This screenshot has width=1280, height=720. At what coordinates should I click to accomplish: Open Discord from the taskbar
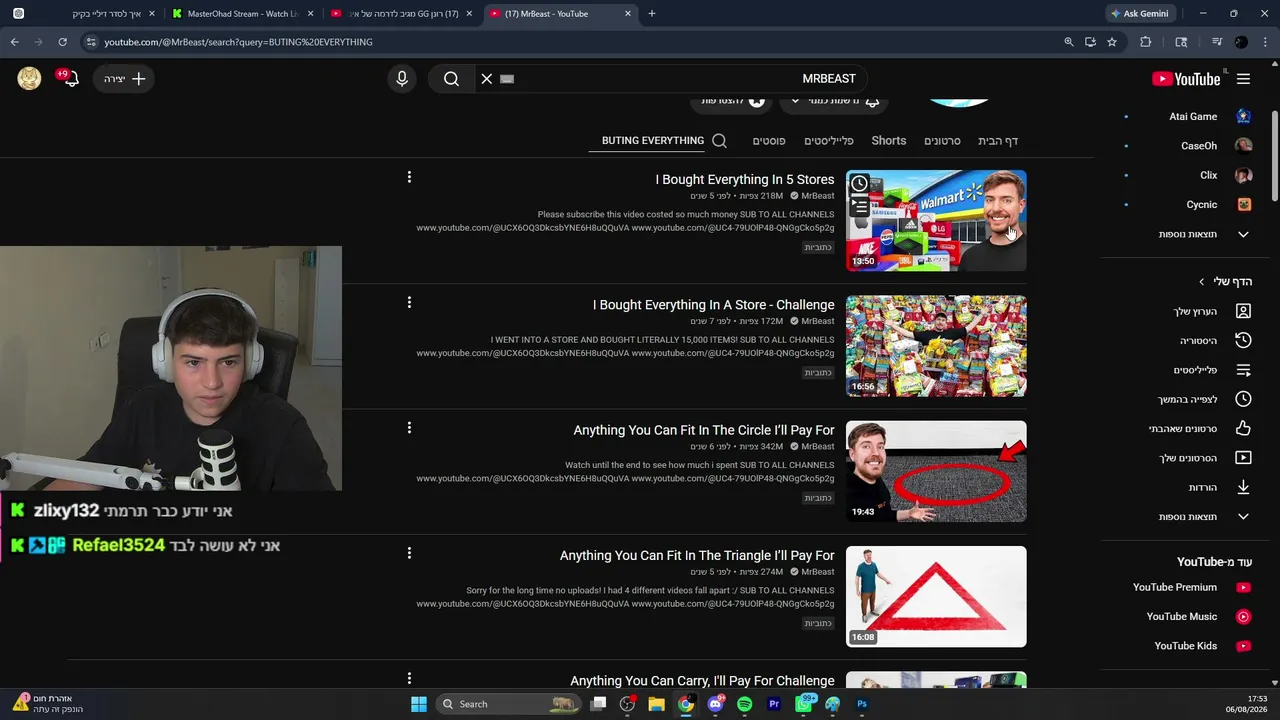[715, 704]
